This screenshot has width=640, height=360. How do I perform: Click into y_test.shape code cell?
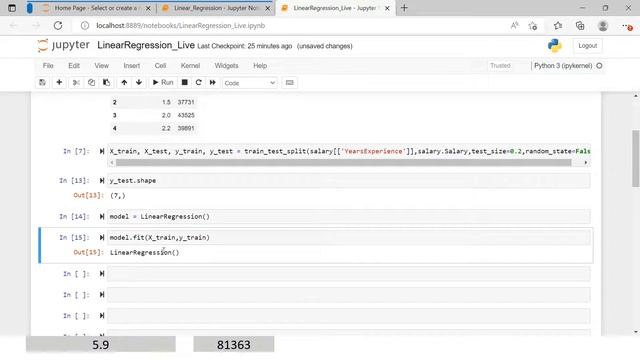pos(349,180)
